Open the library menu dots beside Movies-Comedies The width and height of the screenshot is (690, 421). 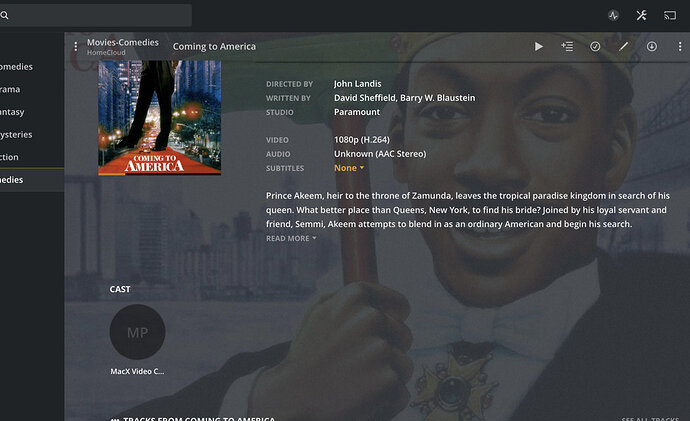[x=76, y=46]
